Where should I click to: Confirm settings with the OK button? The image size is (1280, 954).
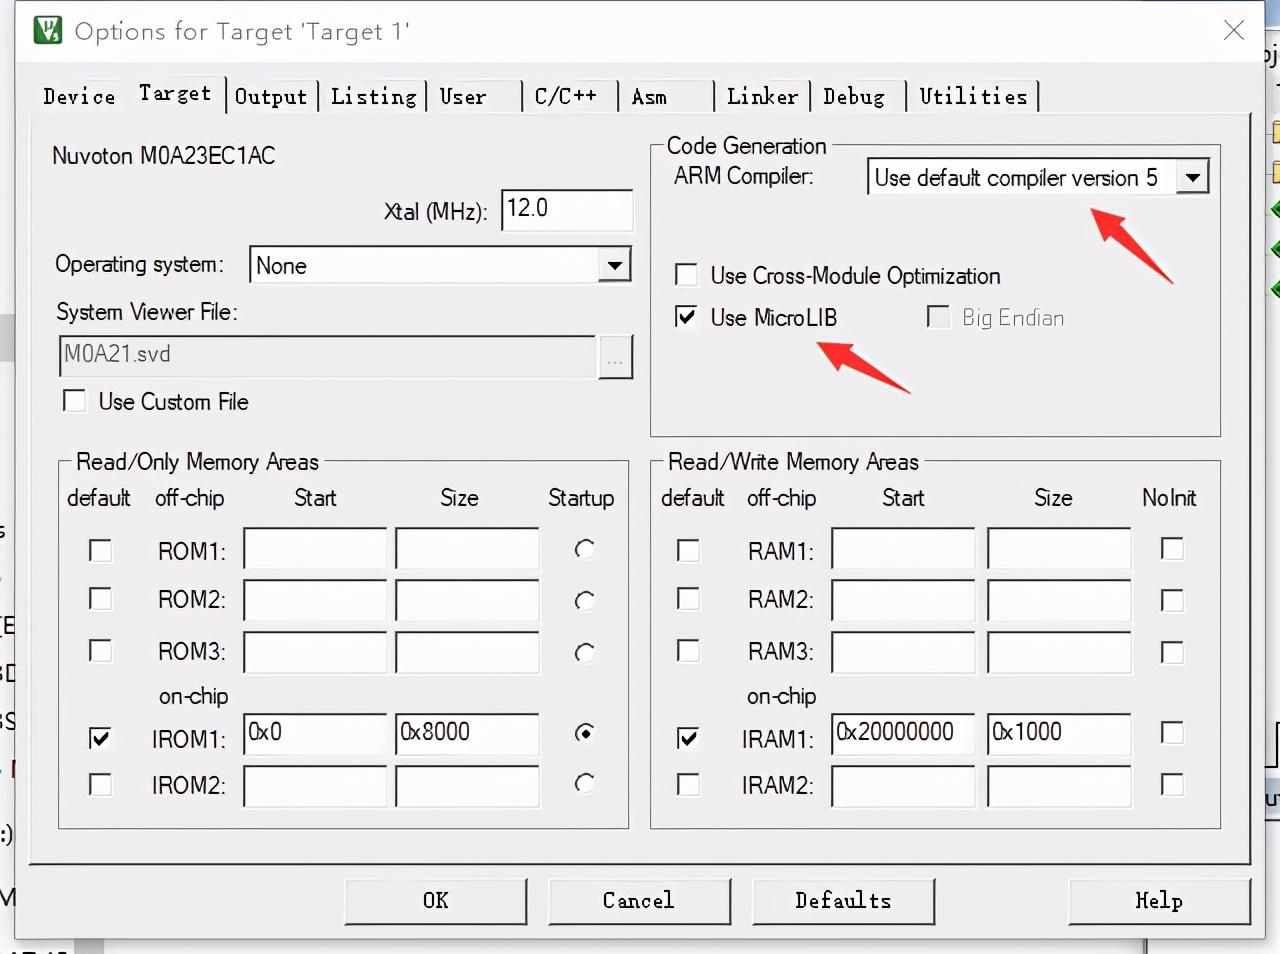point(436,901)
